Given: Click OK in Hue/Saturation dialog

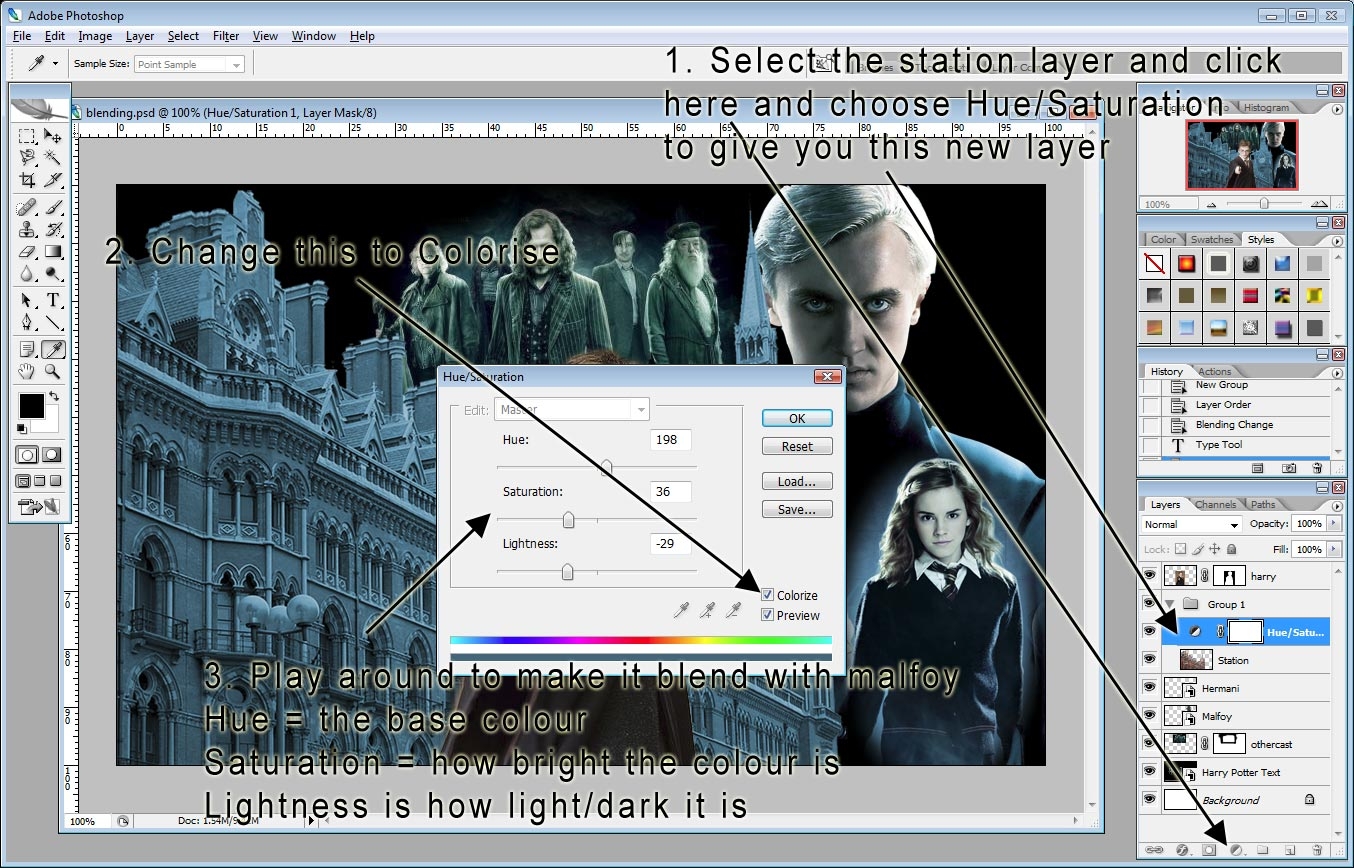Looking at the screenshot, I should [797, 418].
